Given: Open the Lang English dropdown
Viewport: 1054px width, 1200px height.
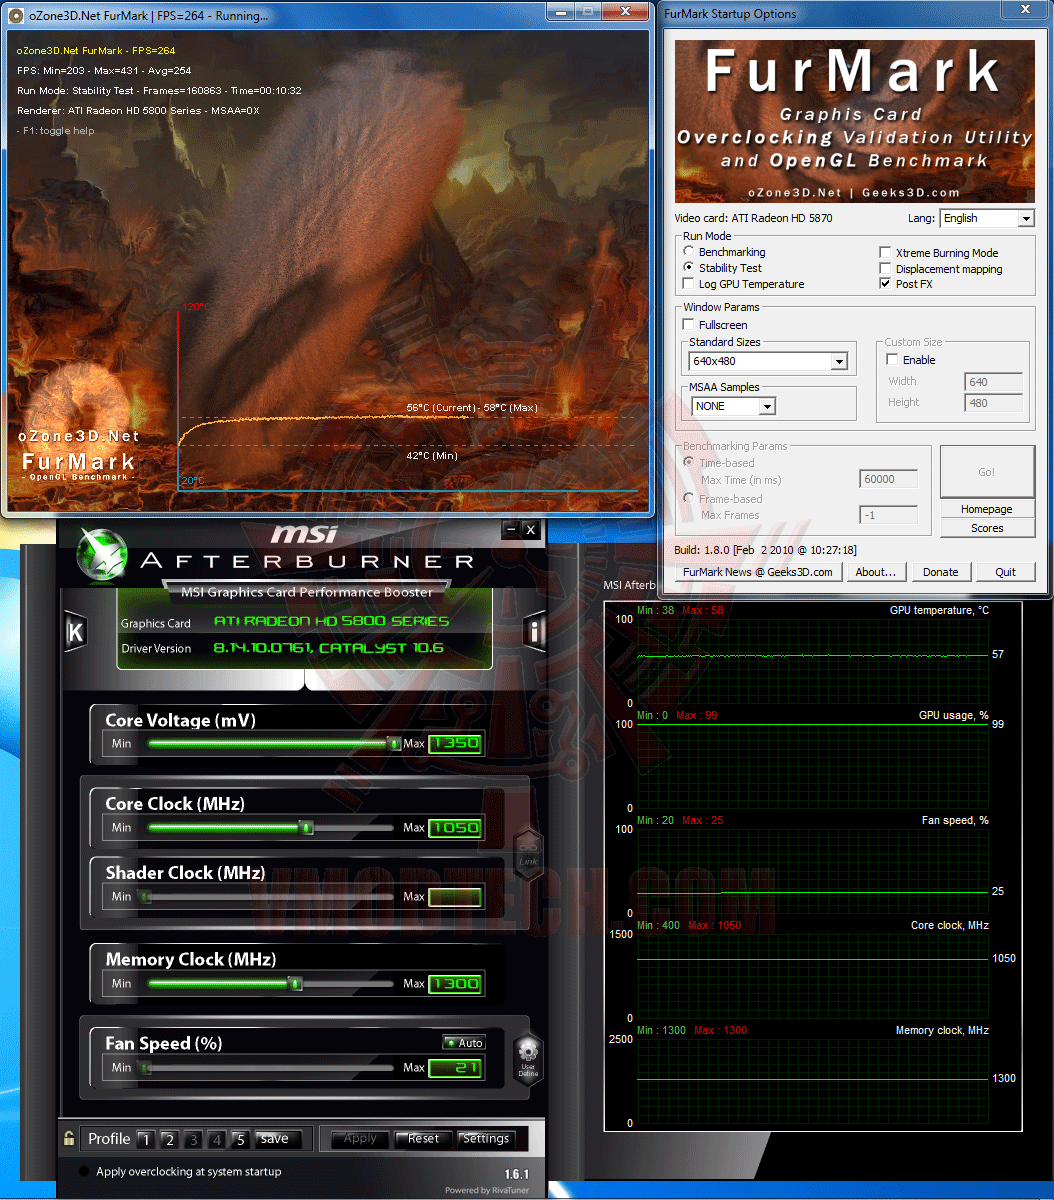Looking at the screenshot, I should [x=986, y=218].
